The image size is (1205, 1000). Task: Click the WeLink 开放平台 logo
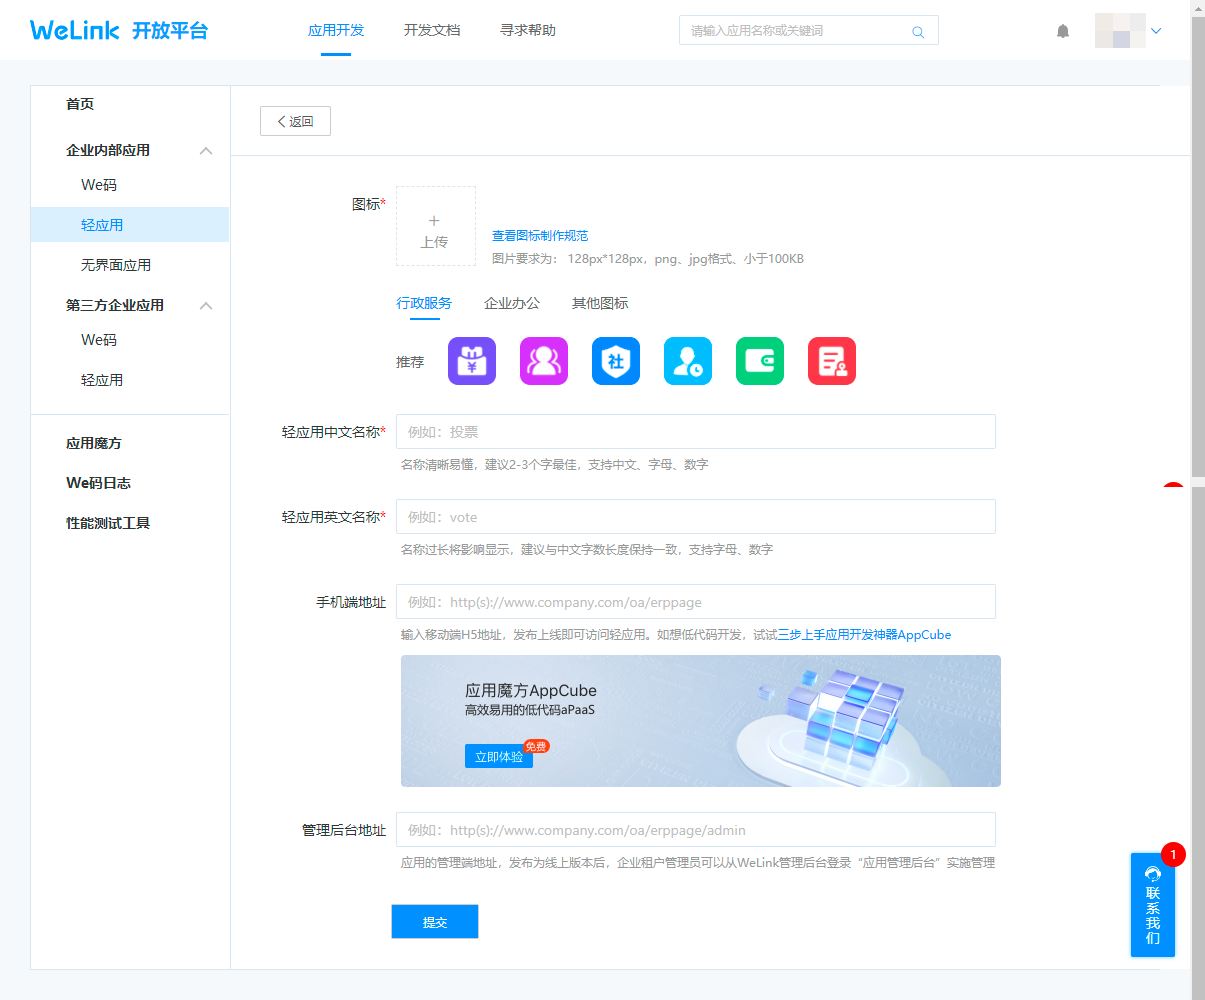(x=119, y=30)
